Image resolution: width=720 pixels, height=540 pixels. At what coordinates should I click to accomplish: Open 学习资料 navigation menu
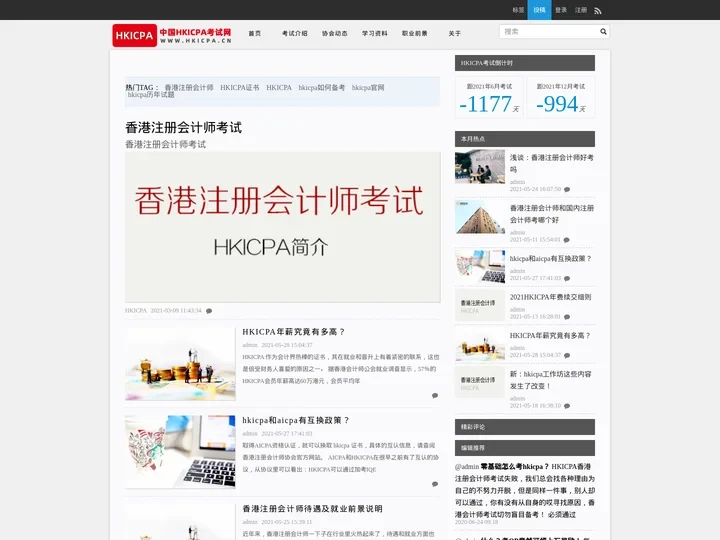coord(375,34)
